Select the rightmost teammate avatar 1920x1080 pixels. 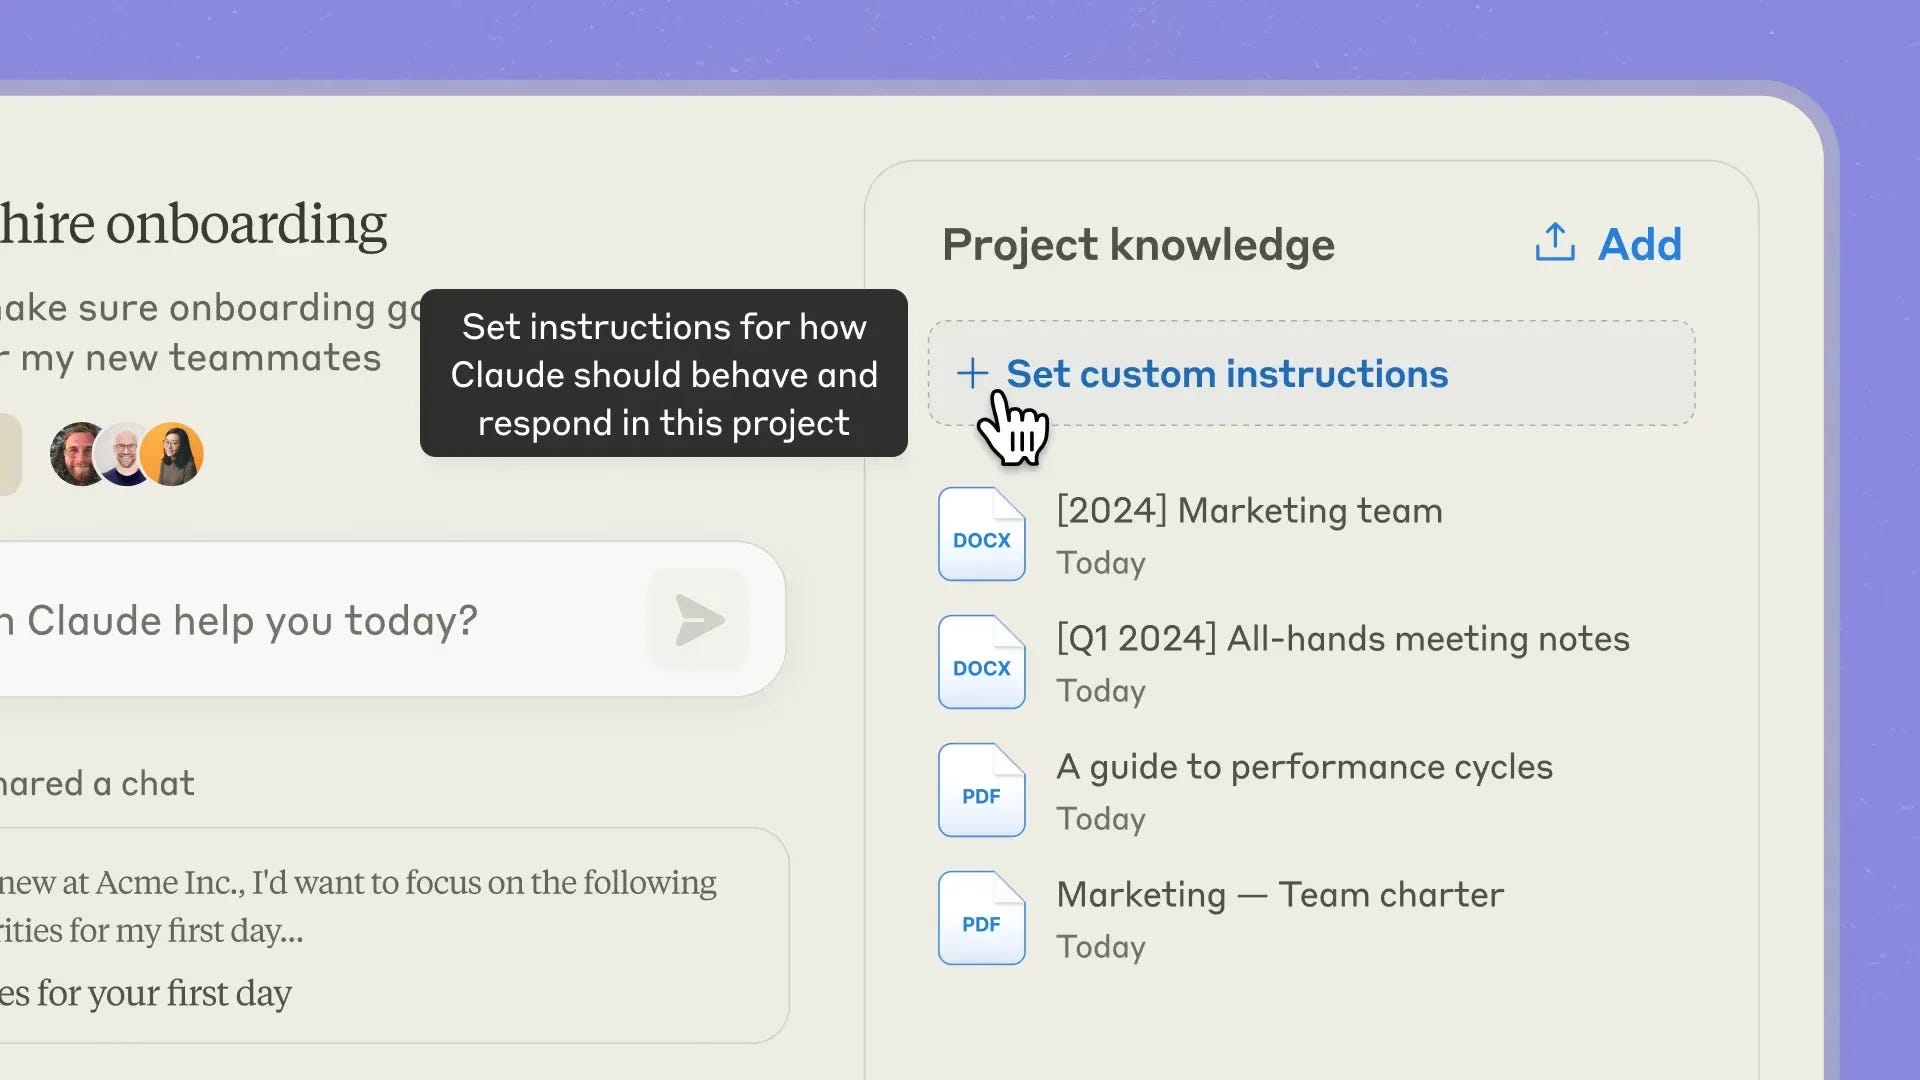pyautogui.click(x=172, y=453)
